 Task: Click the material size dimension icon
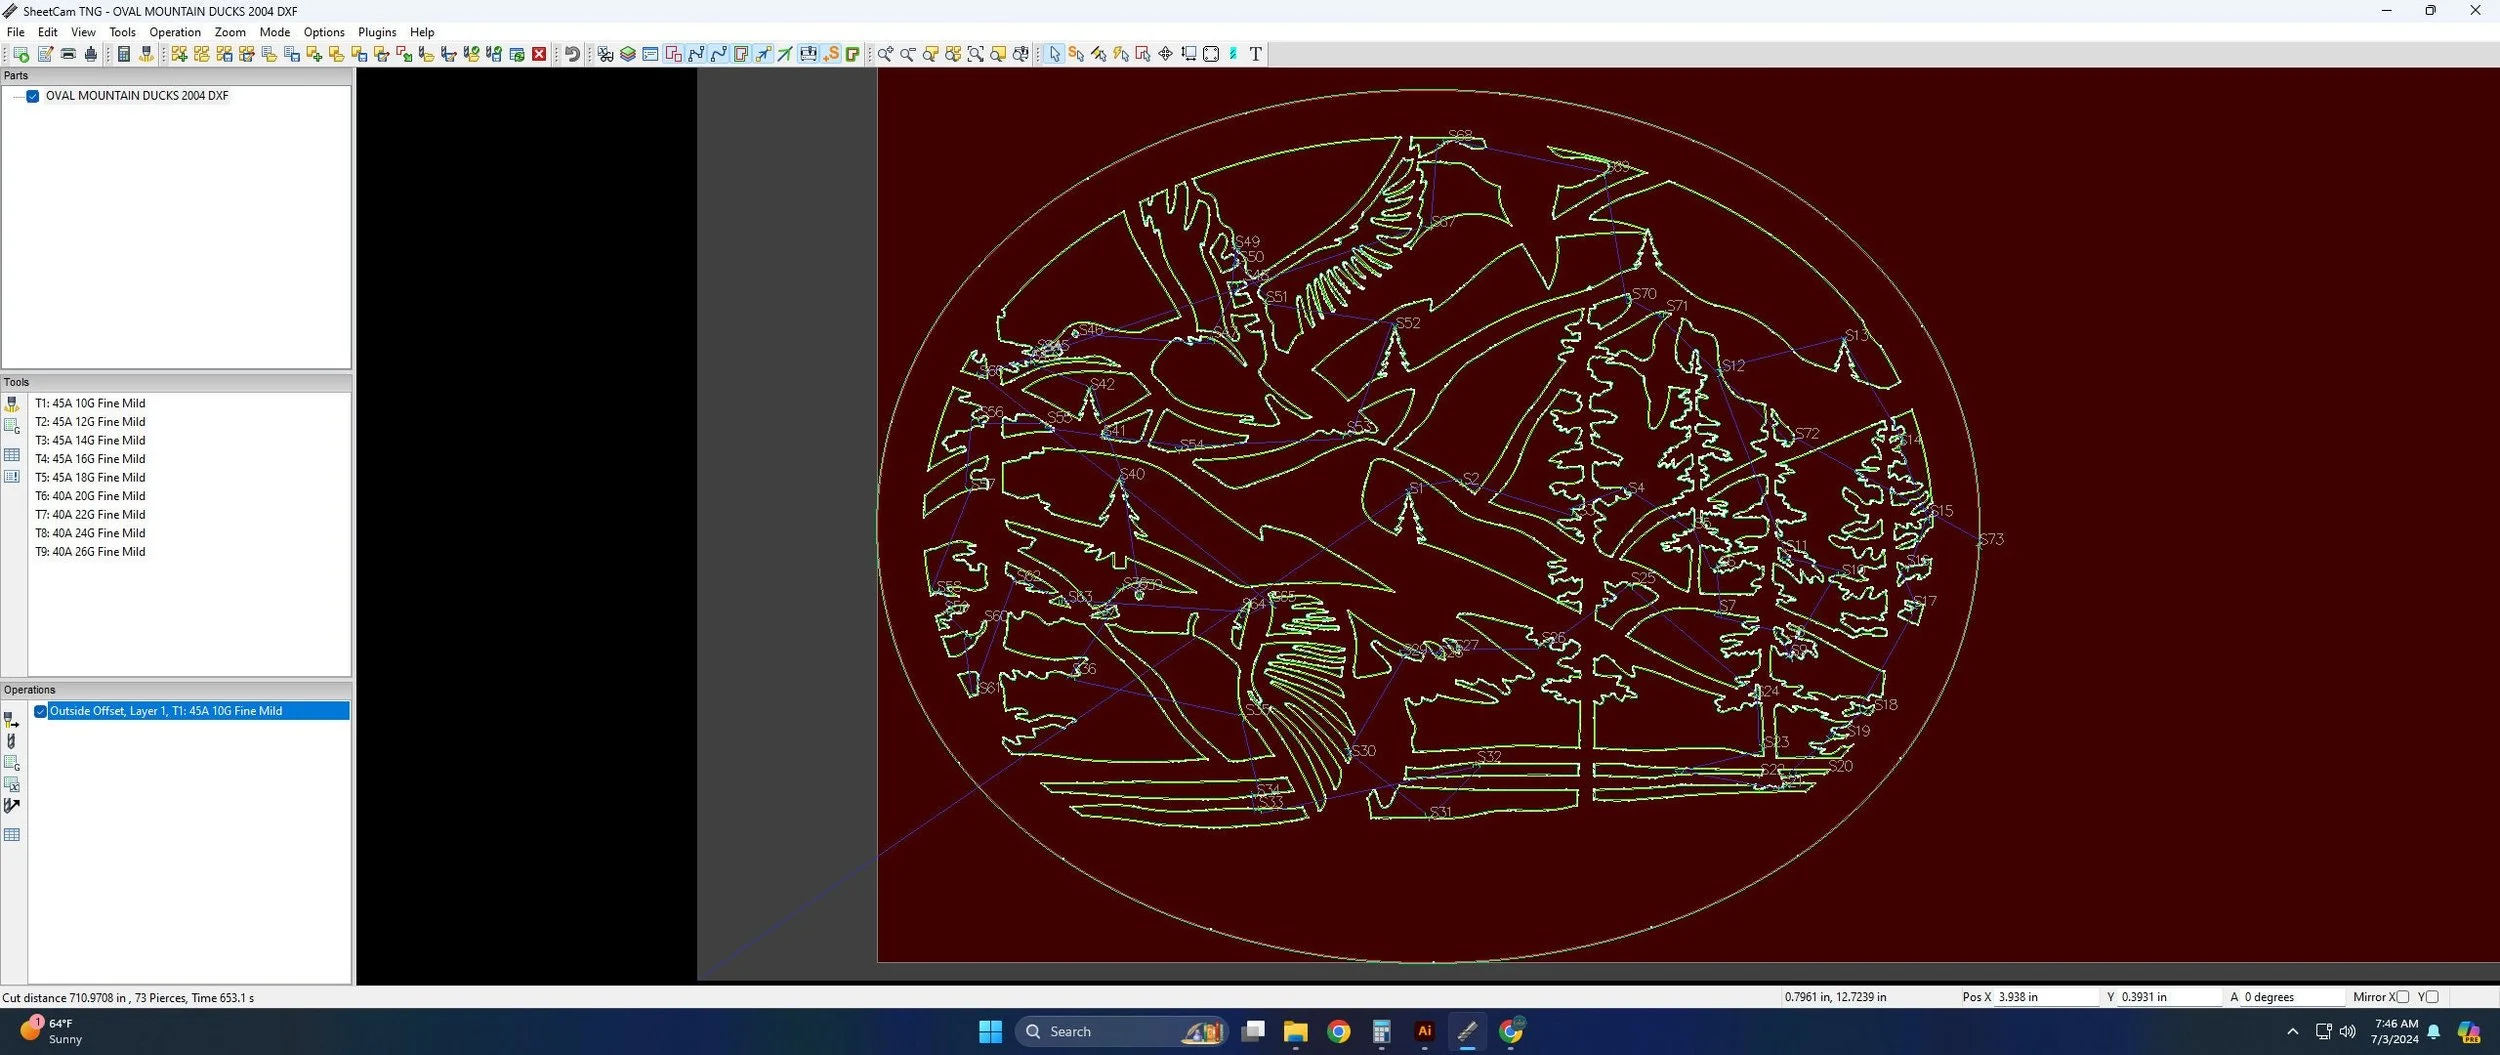coord(1188,54)
